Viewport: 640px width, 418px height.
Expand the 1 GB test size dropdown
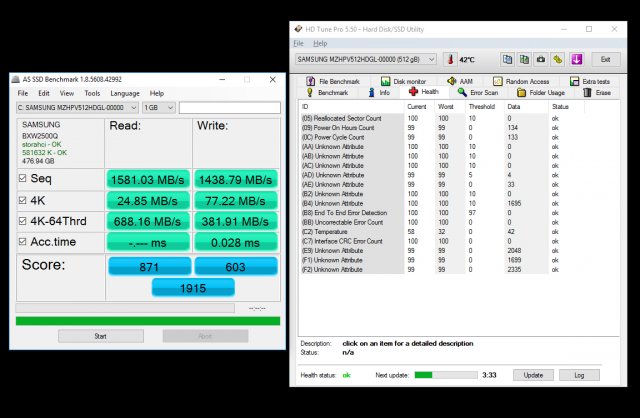[170, 108]
